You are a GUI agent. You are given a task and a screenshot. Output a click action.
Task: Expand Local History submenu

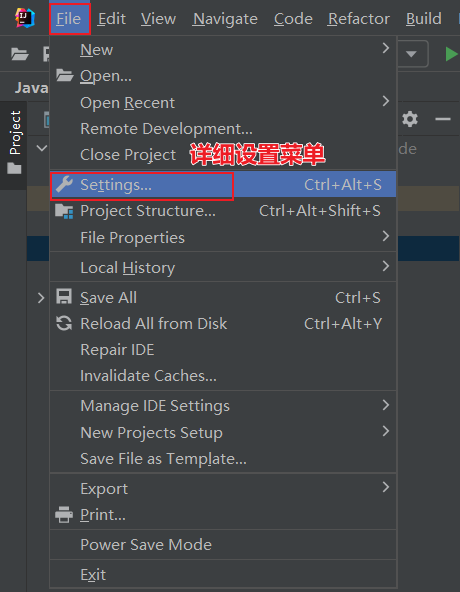223,268
